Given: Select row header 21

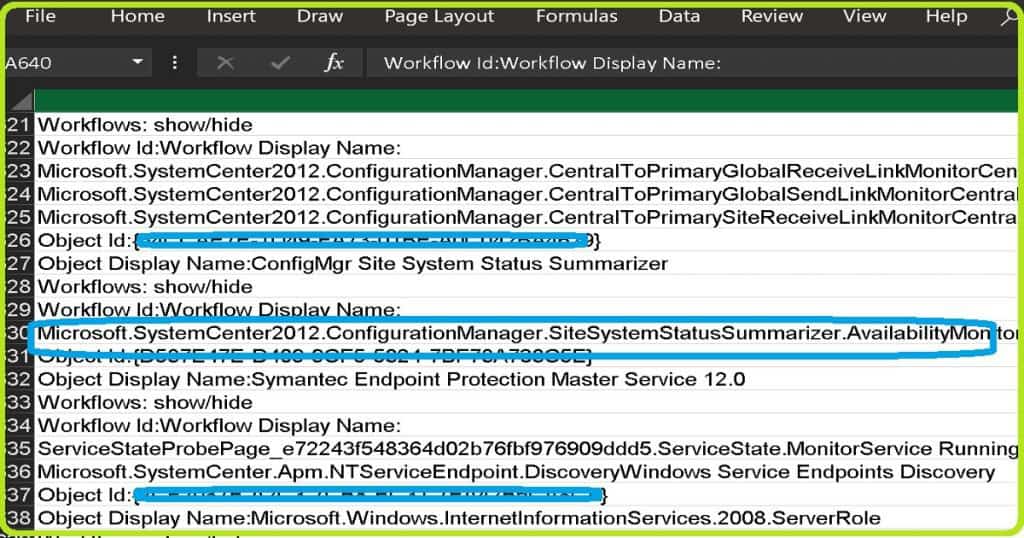Looking at the screenshot, I should 20,125.
